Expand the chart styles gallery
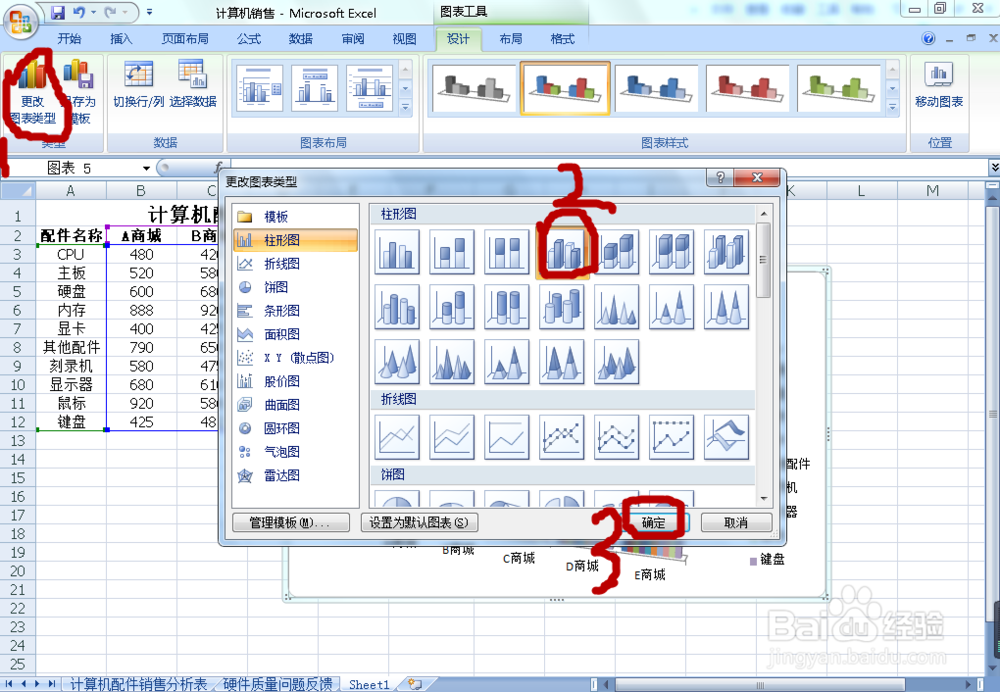 tap(893, 108)
